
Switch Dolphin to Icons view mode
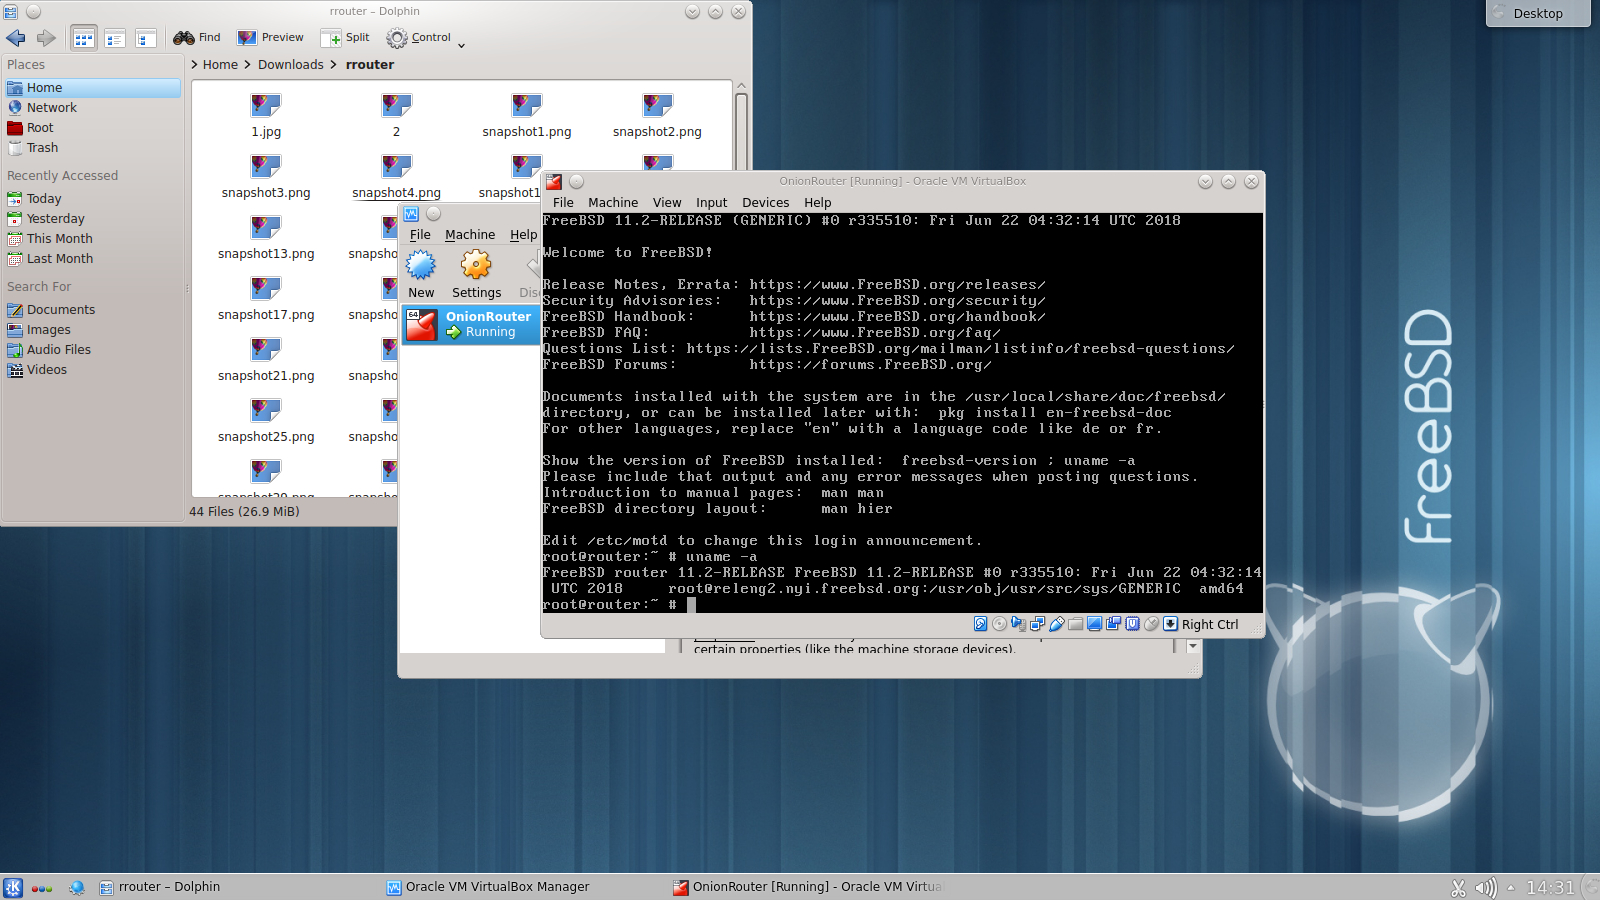[84, 38]
